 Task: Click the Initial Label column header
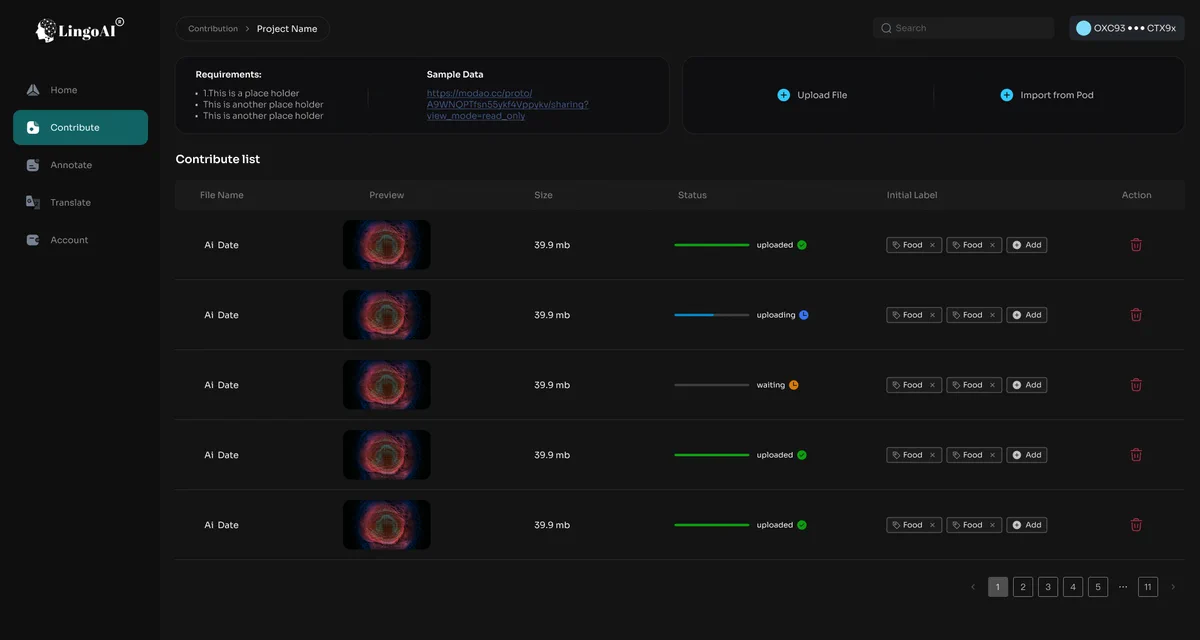coord(912,195)
